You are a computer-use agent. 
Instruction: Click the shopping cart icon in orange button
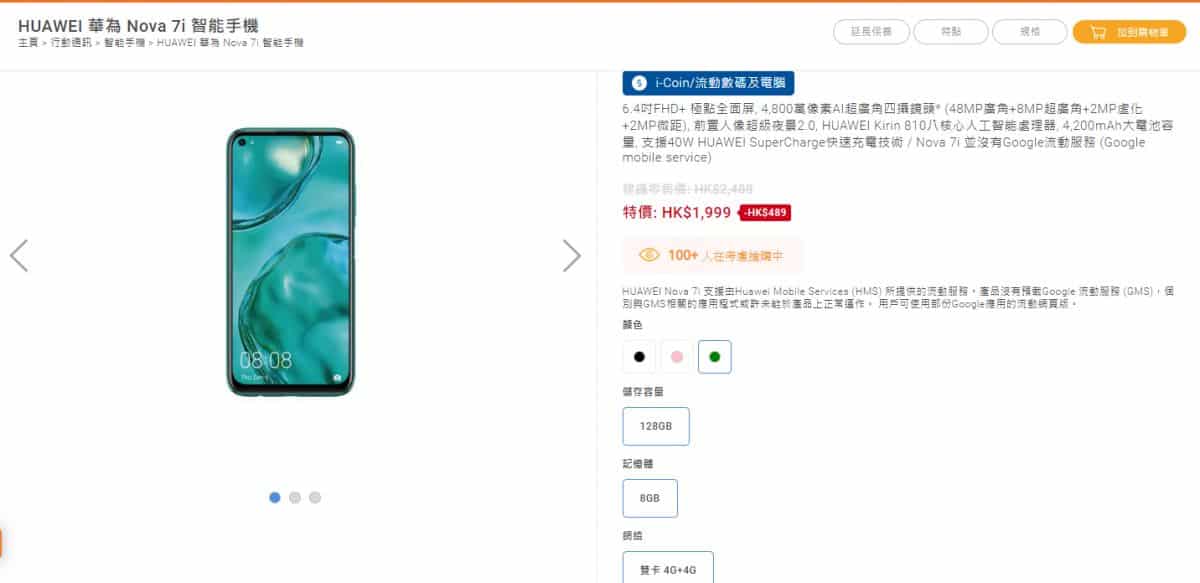pyautogui.click(x=1098, y=32)
